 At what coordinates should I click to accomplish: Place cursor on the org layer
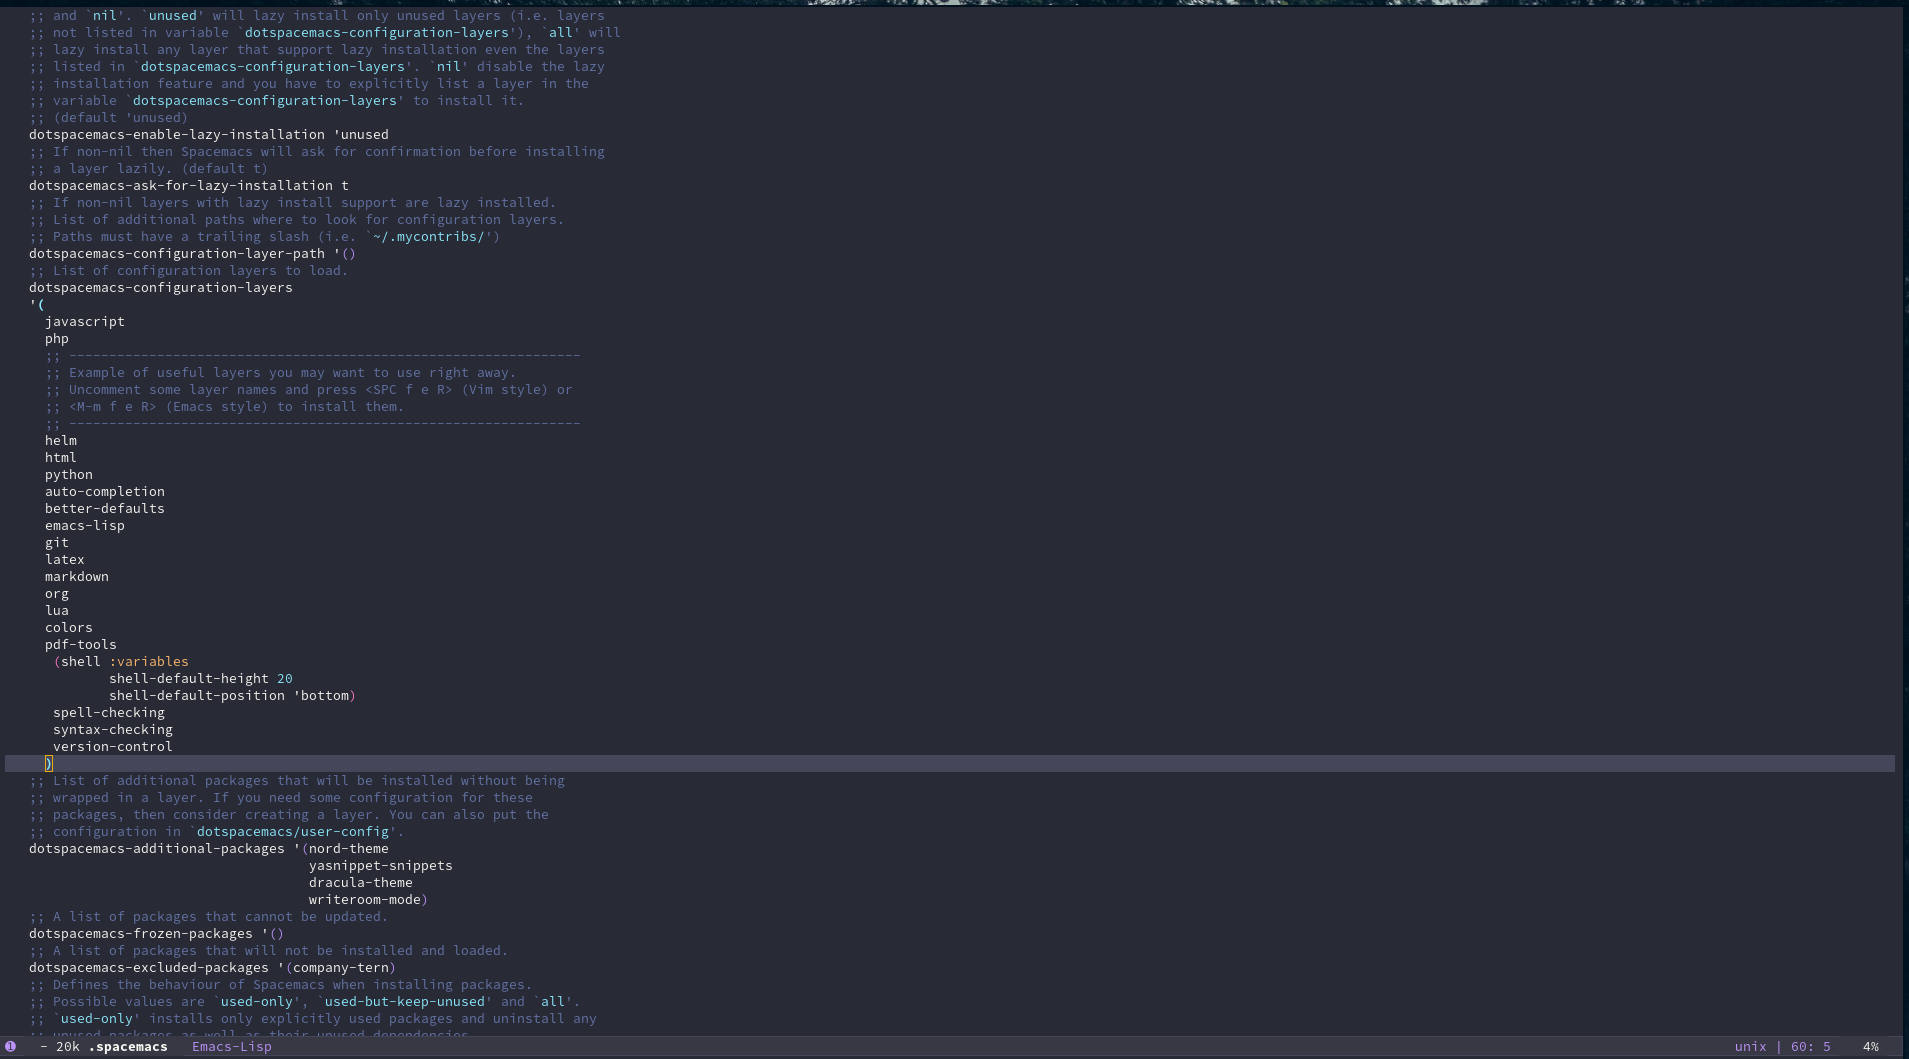click(x=57, y=593)
